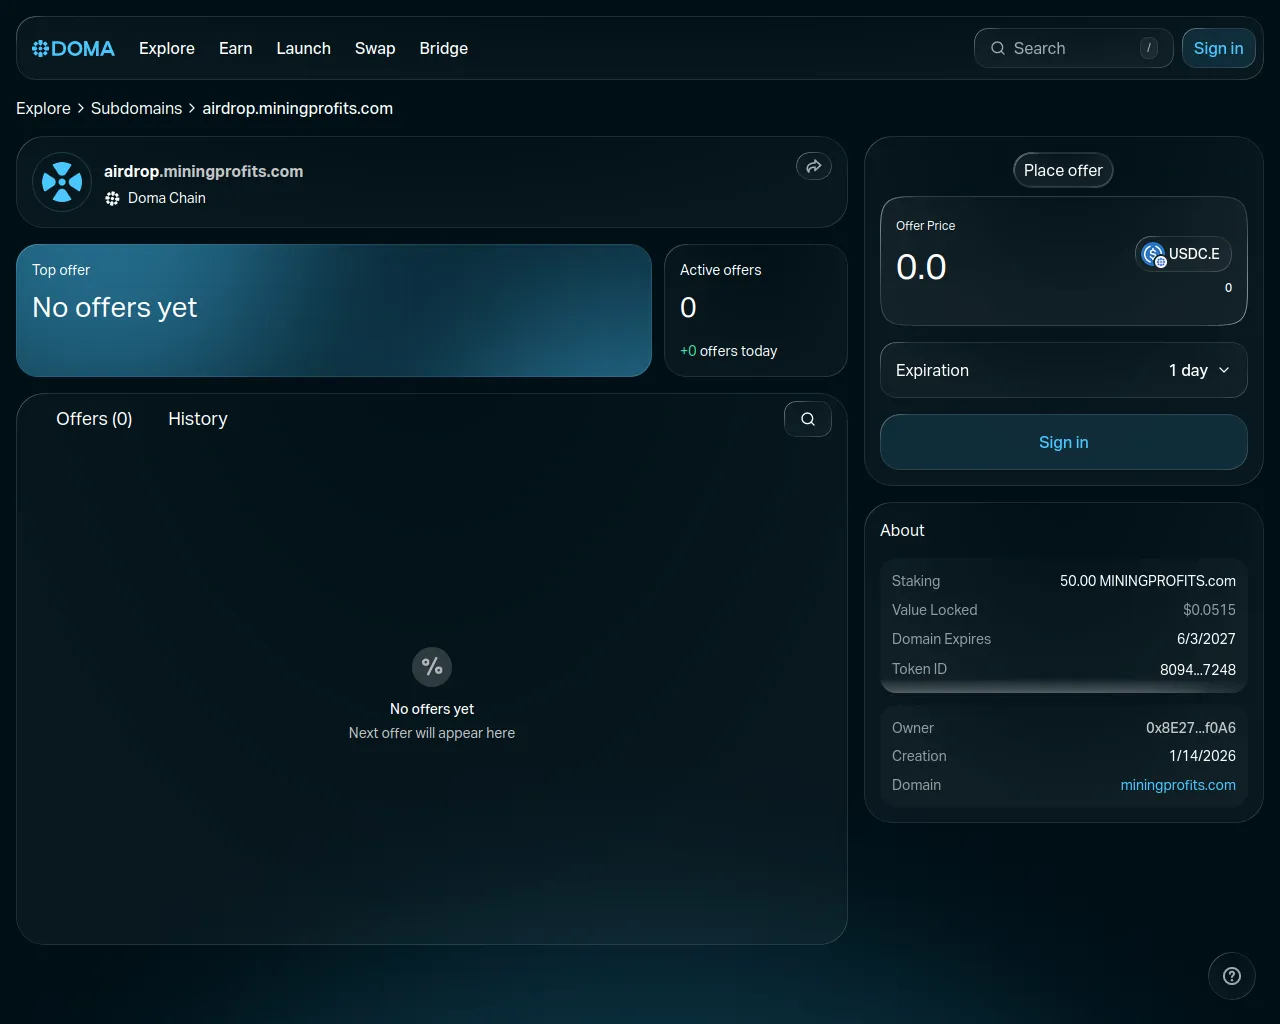Viewport: 1280px width, 1024px height.
Task: Switch to the History tab
Action: [x=198, y=419]
